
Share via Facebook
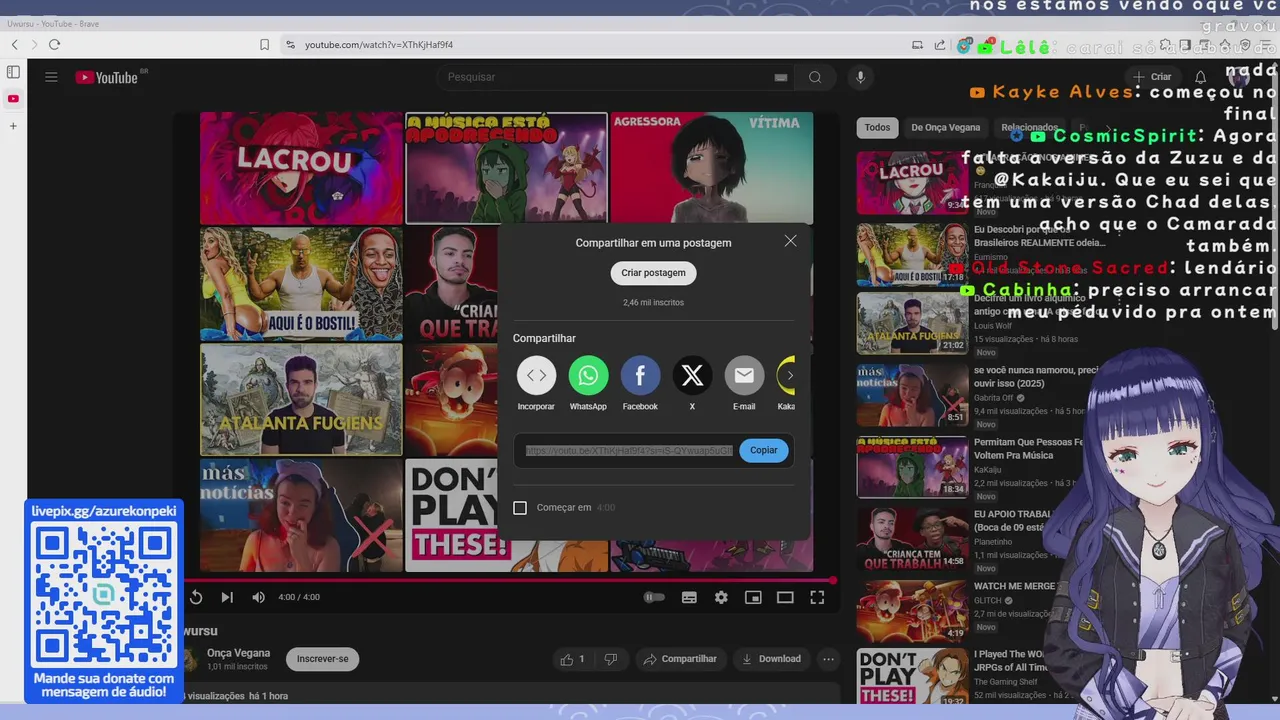[640, 383]
